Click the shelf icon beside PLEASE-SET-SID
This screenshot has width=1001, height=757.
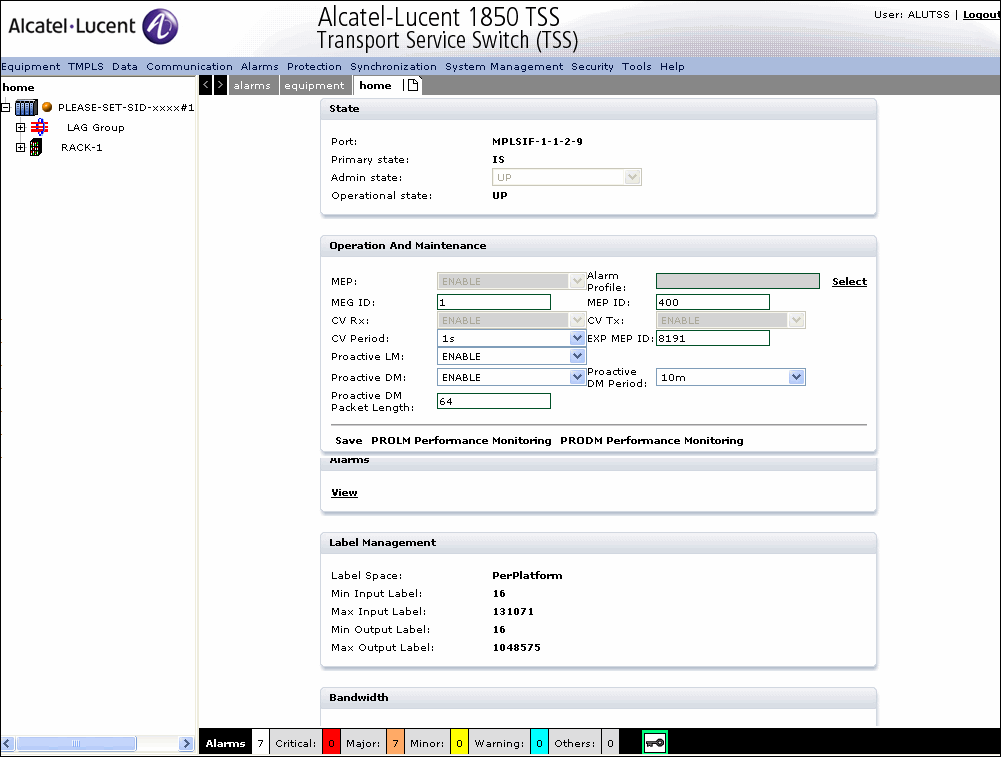[26, 107]
